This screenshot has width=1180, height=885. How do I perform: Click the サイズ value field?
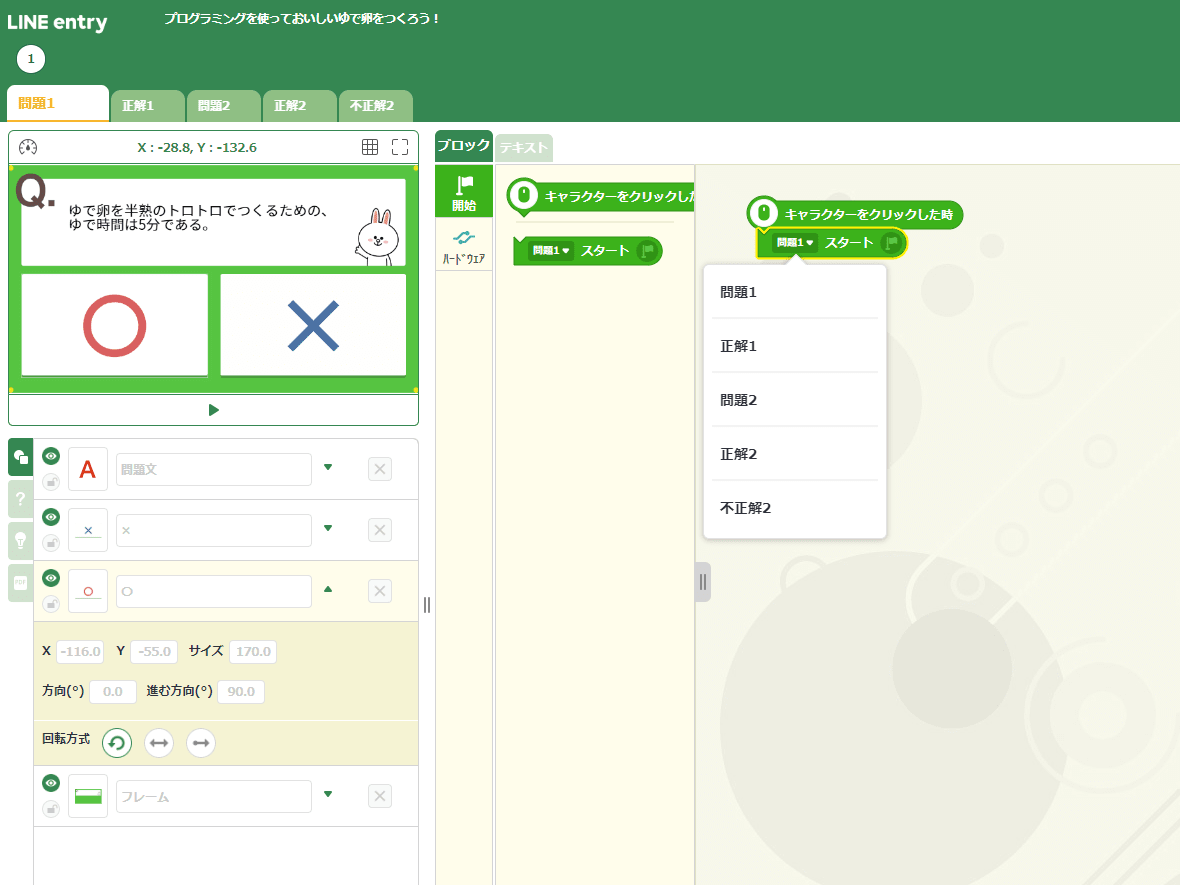pos(253,652)
